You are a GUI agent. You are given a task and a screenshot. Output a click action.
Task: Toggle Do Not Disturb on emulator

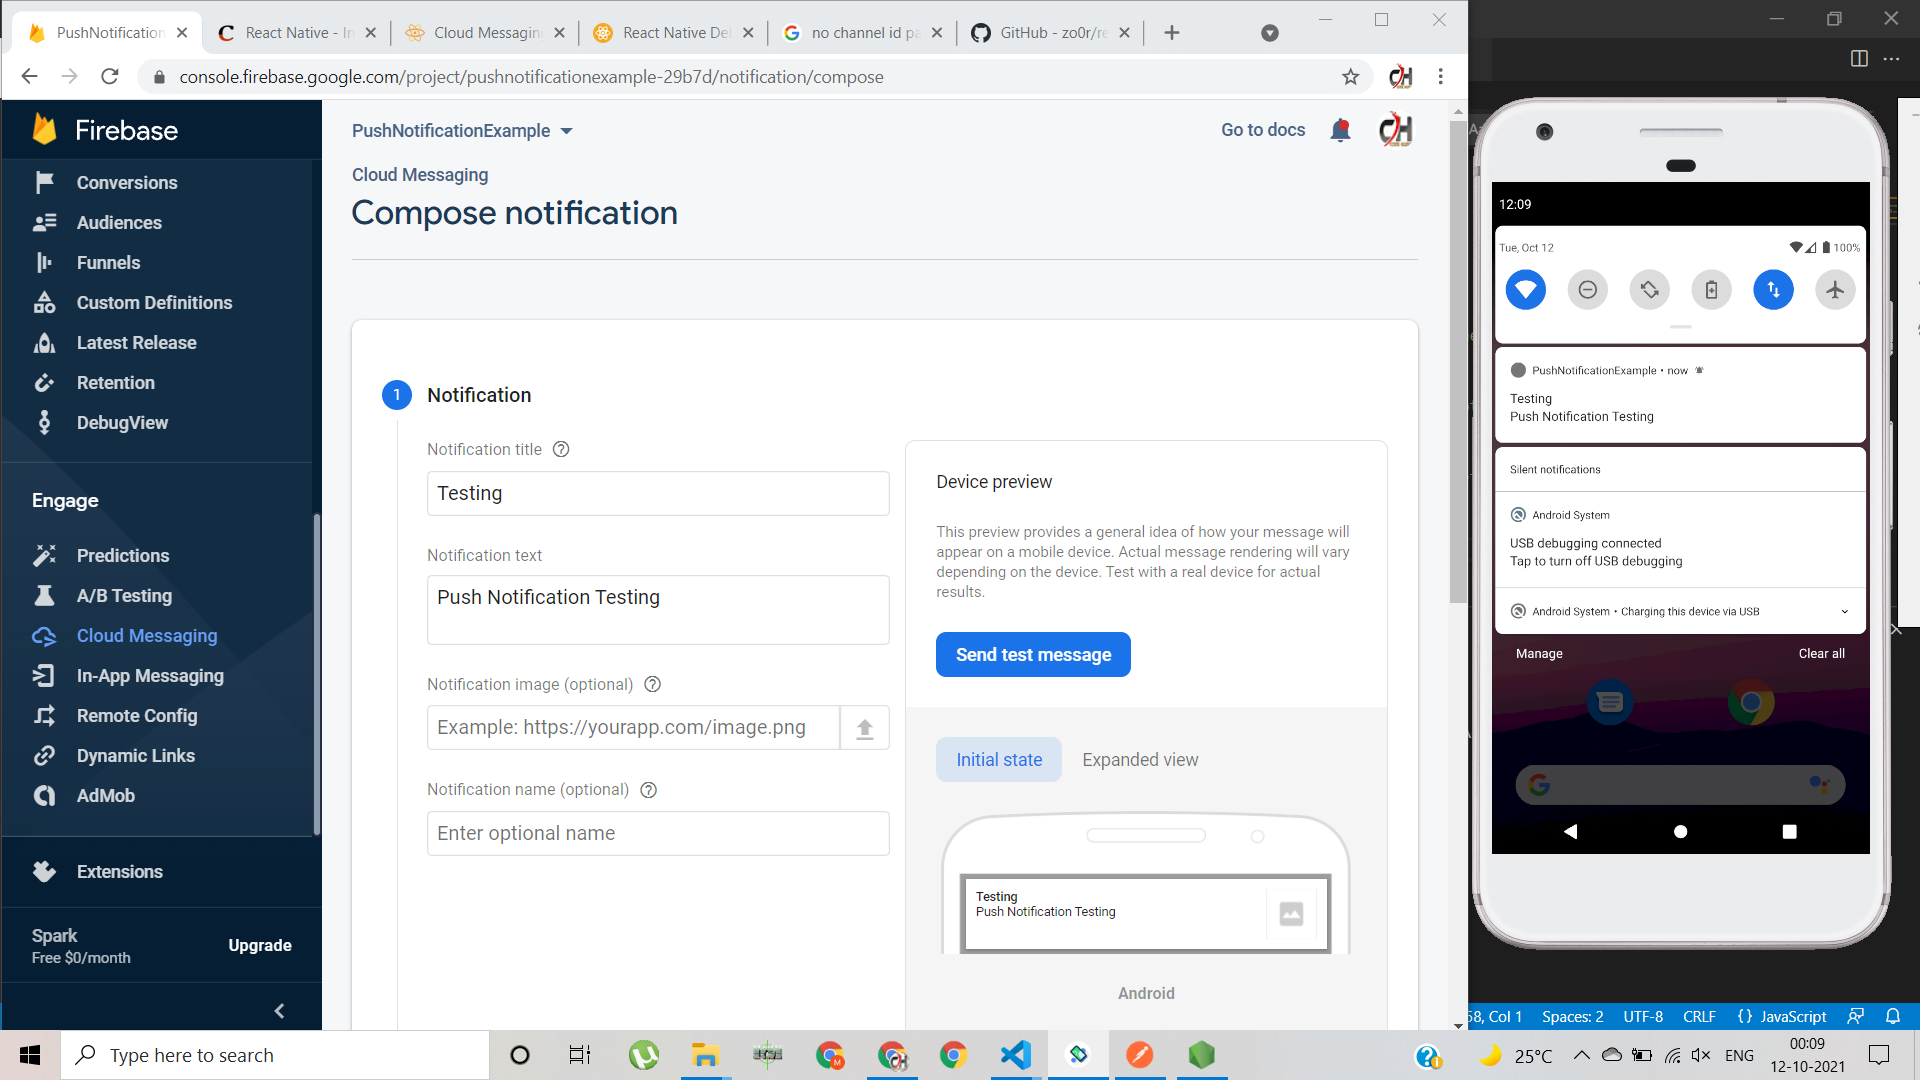pyautogui.click(x=1588, y=290)
